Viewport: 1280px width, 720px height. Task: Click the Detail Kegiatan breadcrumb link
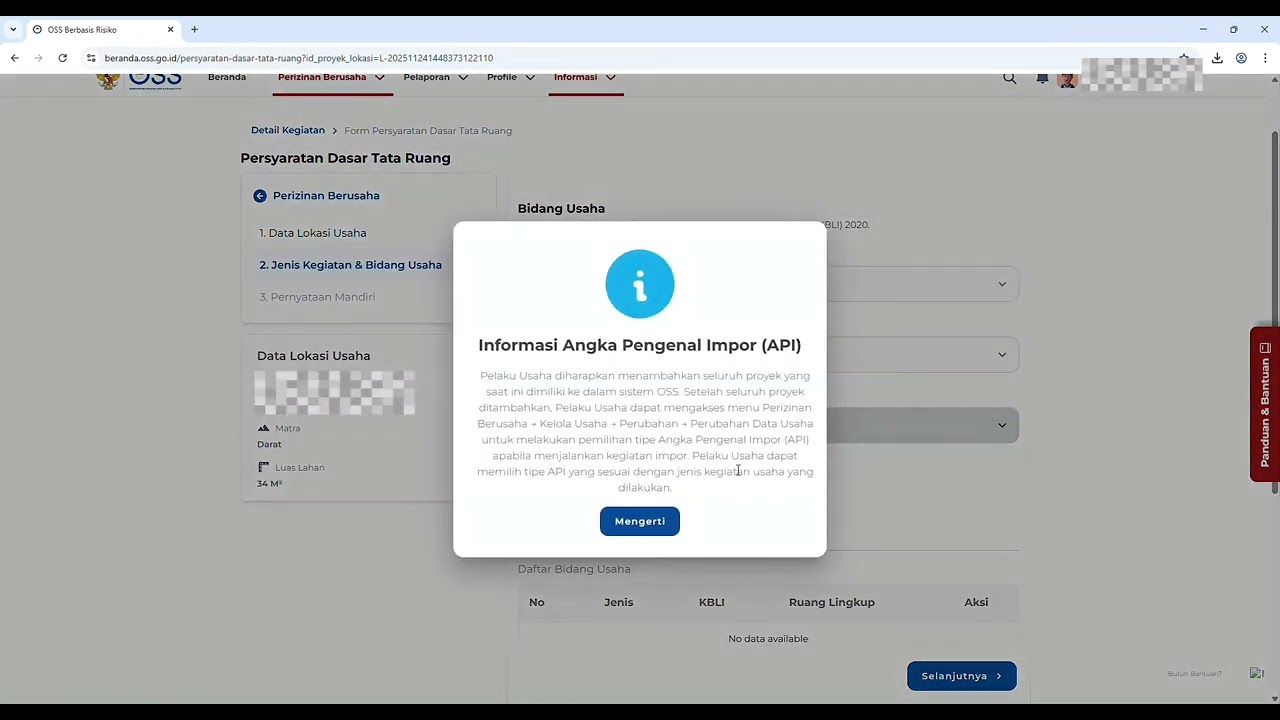pos(288,130)
